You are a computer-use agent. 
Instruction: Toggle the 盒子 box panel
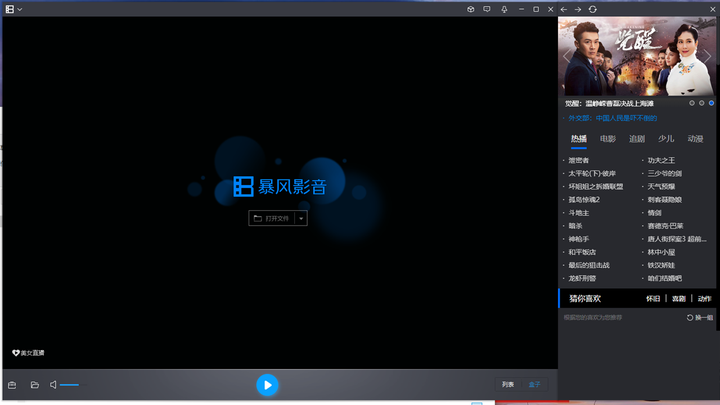click(534, 385)
